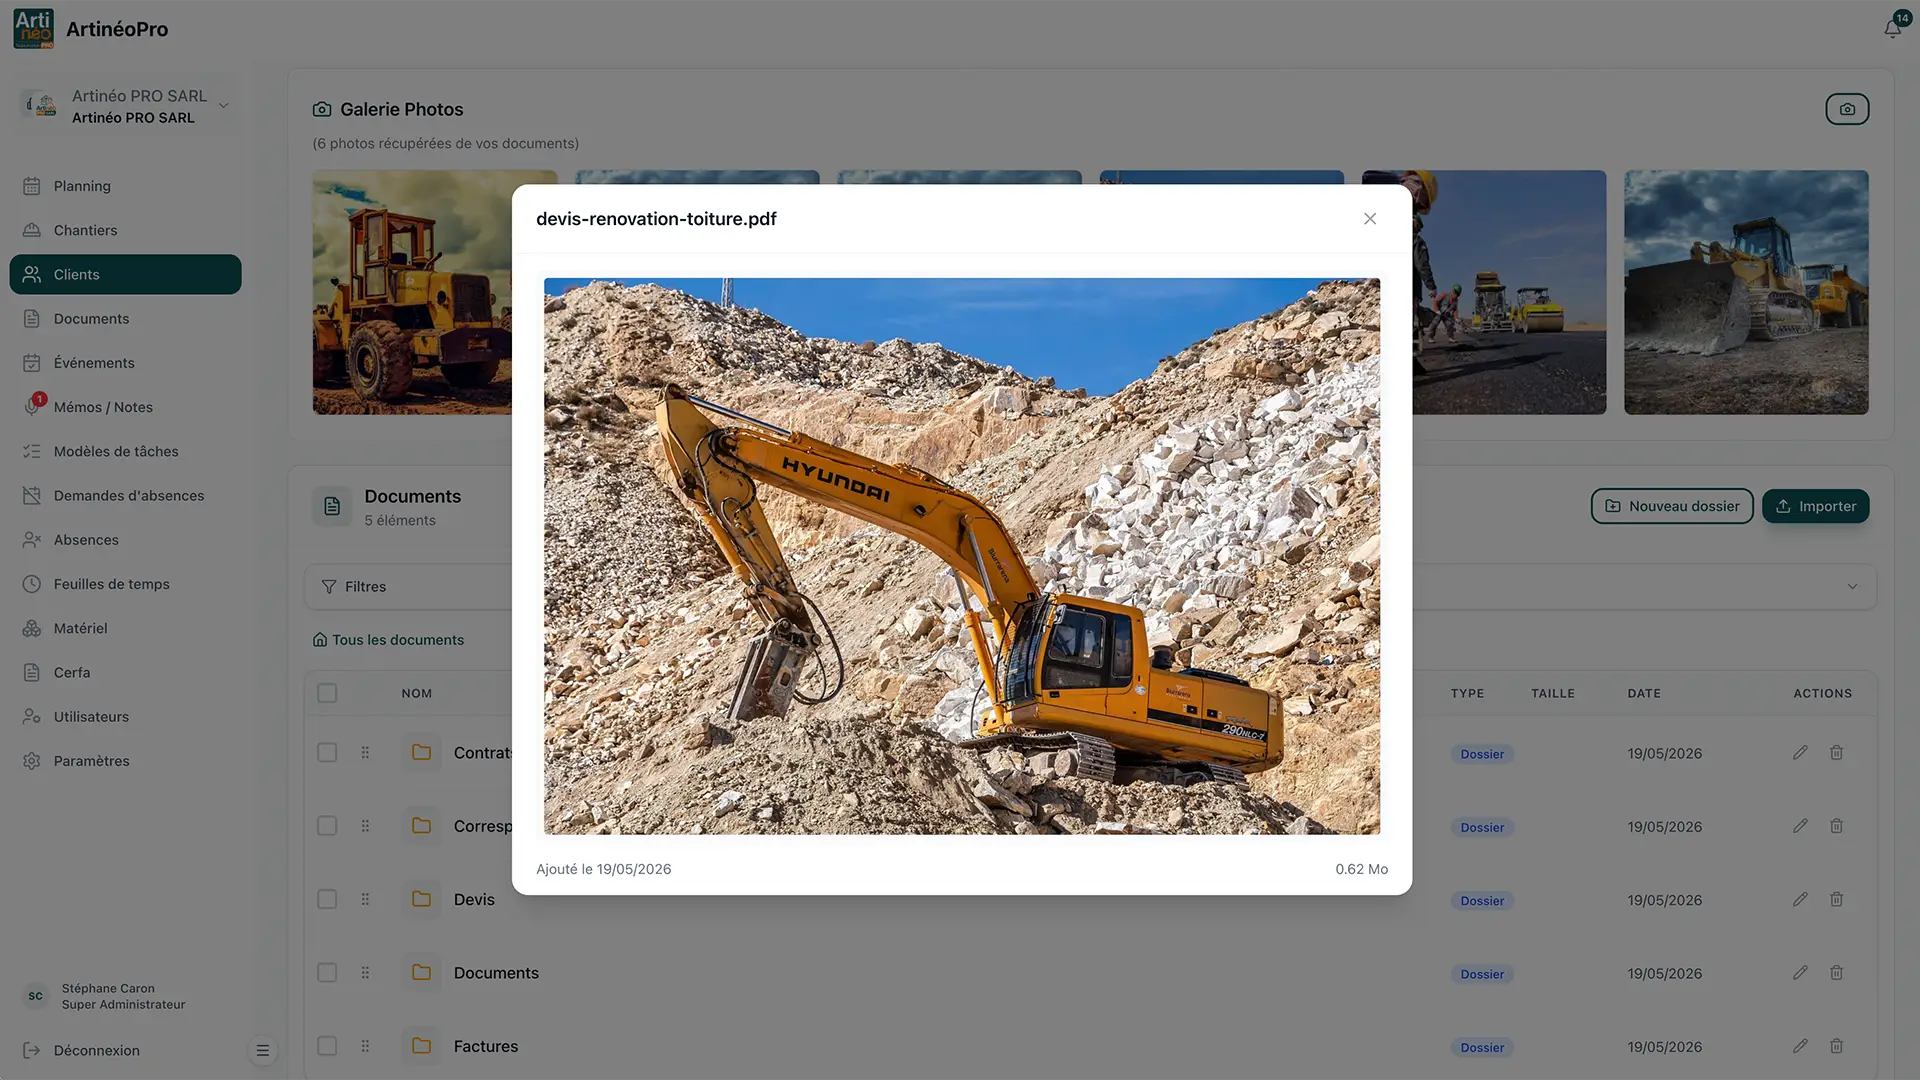This screenshot has width=1920, height=1080.
Task: Open Mémos / Notes in the sidebar
Action: 125,407
